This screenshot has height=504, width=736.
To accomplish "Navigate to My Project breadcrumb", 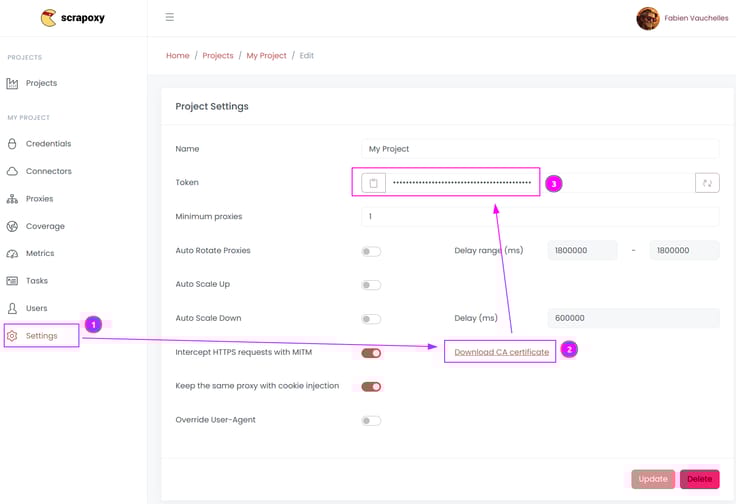I will tap(266, 55).
